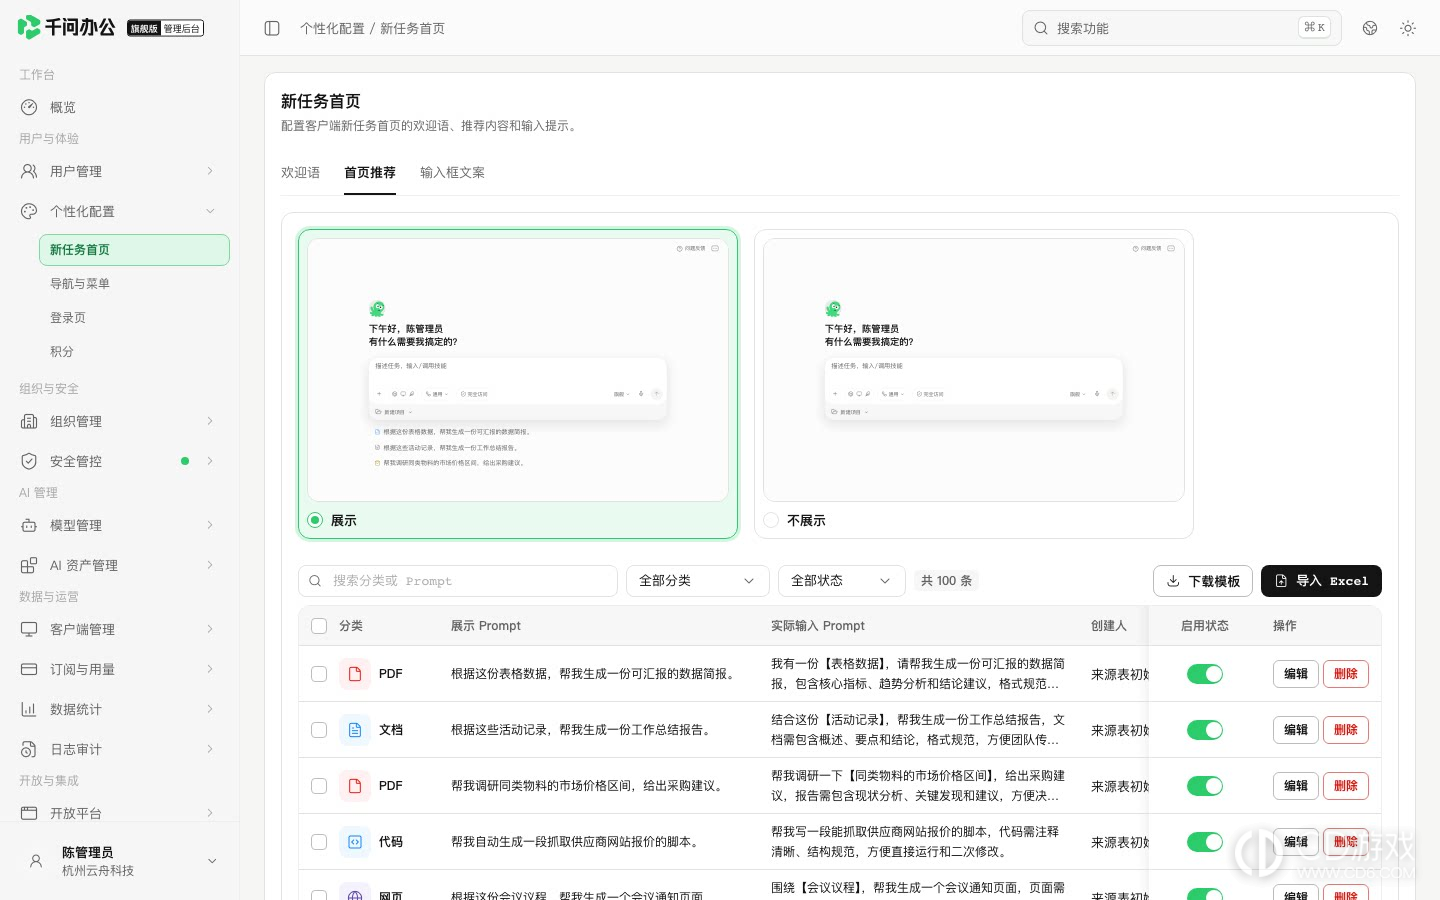Click the 用户管理 people icon
The height and width of the screenshot is (900, 1440).
29,171
